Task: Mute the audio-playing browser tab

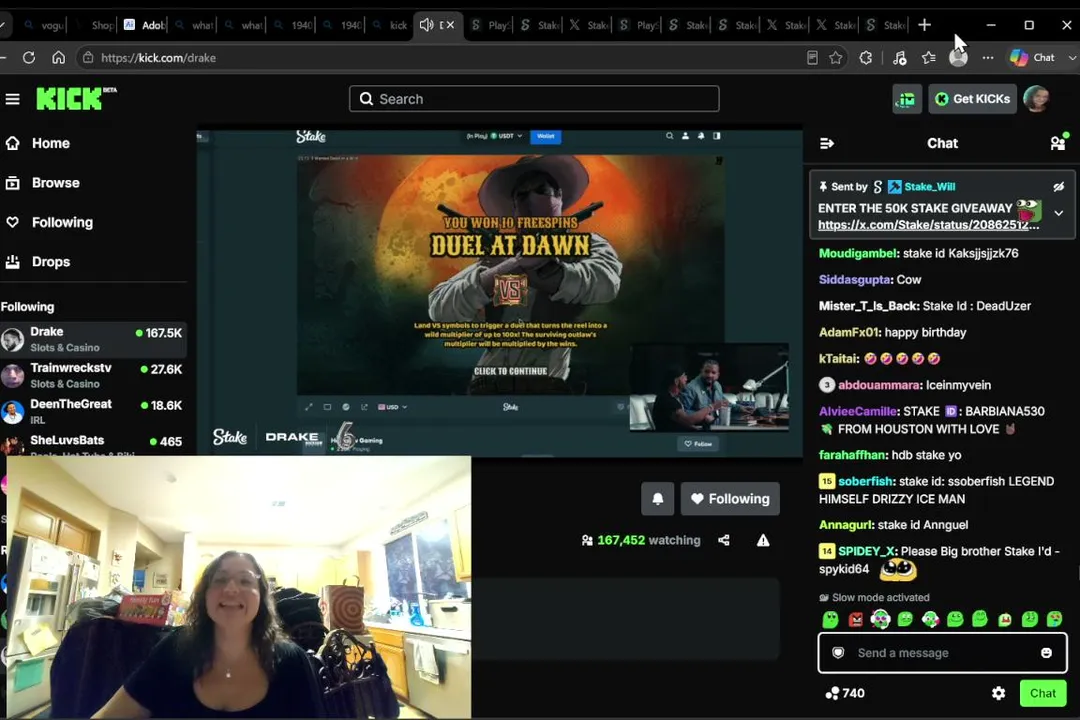Action: (x=426, y=25)
